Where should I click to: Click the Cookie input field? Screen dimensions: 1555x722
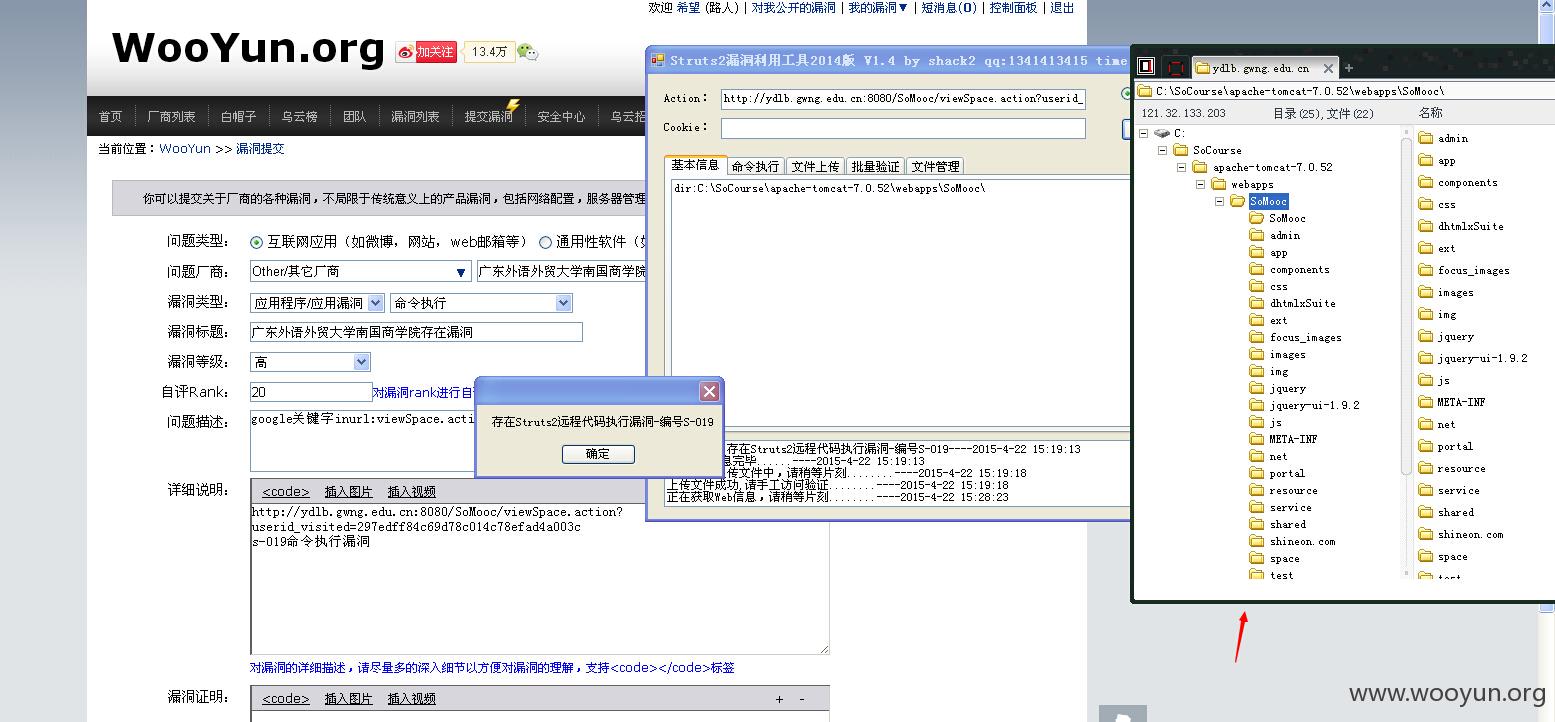[903, 128]
